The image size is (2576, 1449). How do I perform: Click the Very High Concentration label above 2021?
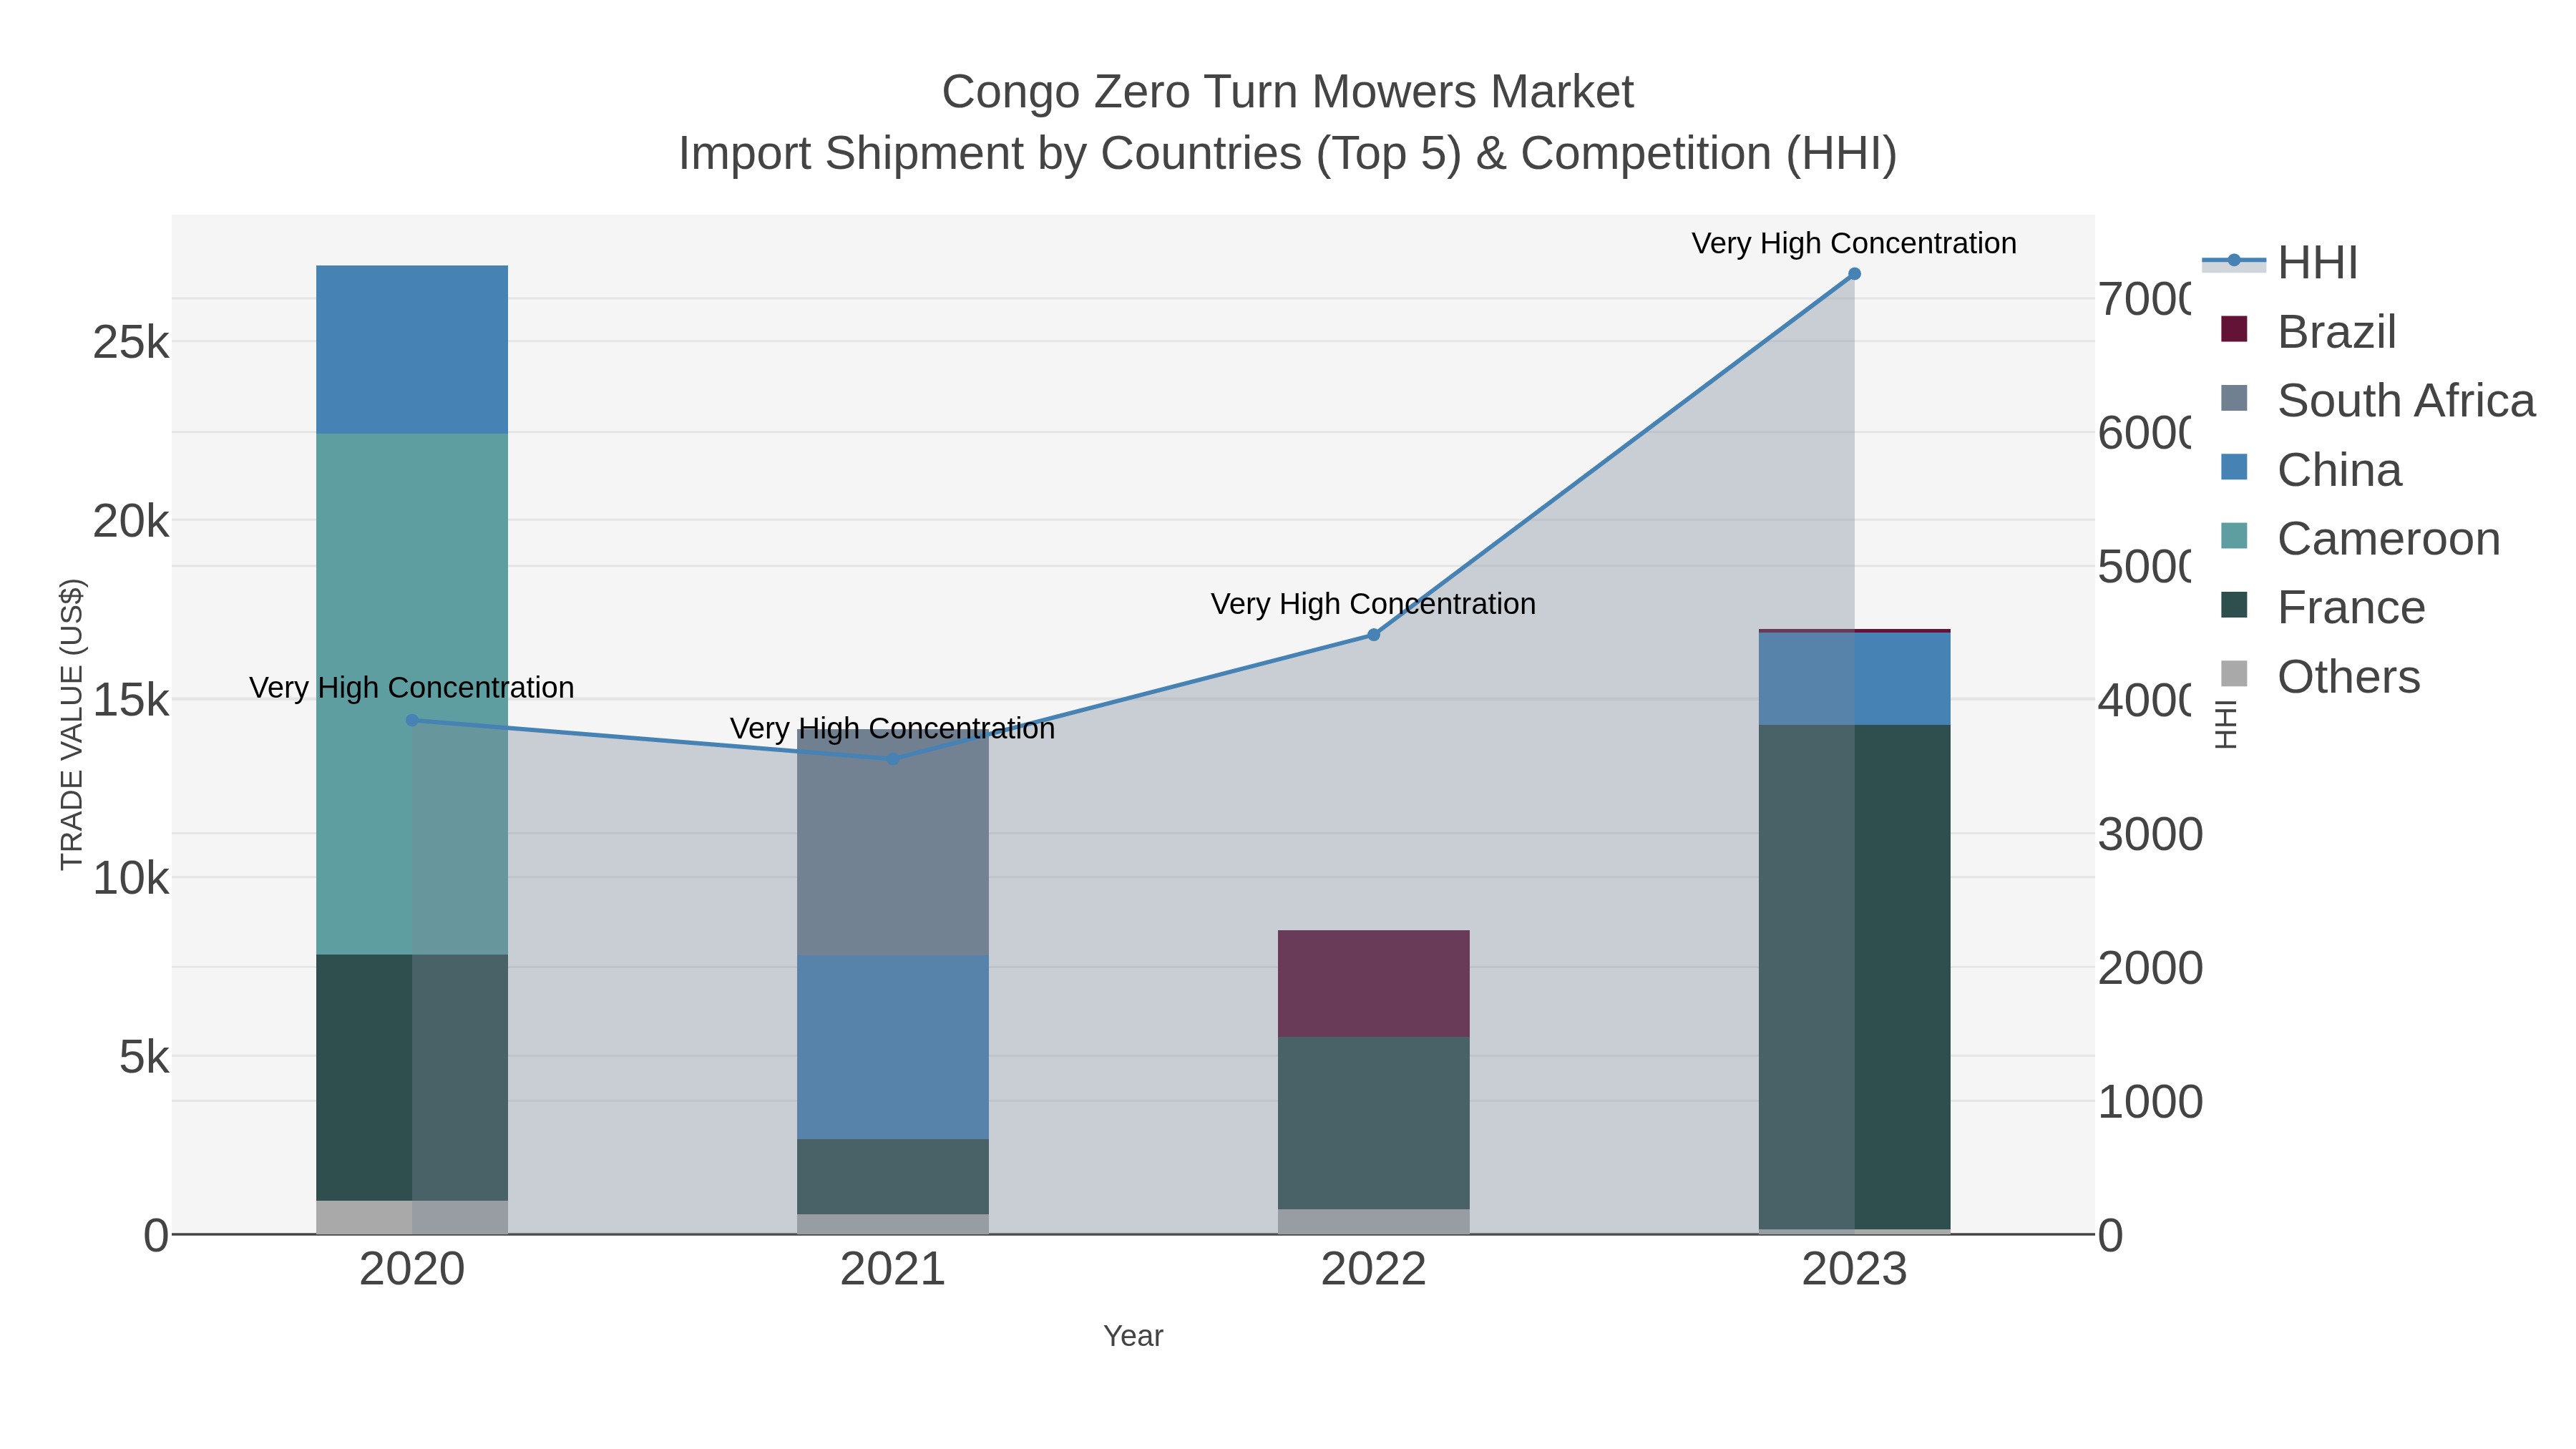893,729
